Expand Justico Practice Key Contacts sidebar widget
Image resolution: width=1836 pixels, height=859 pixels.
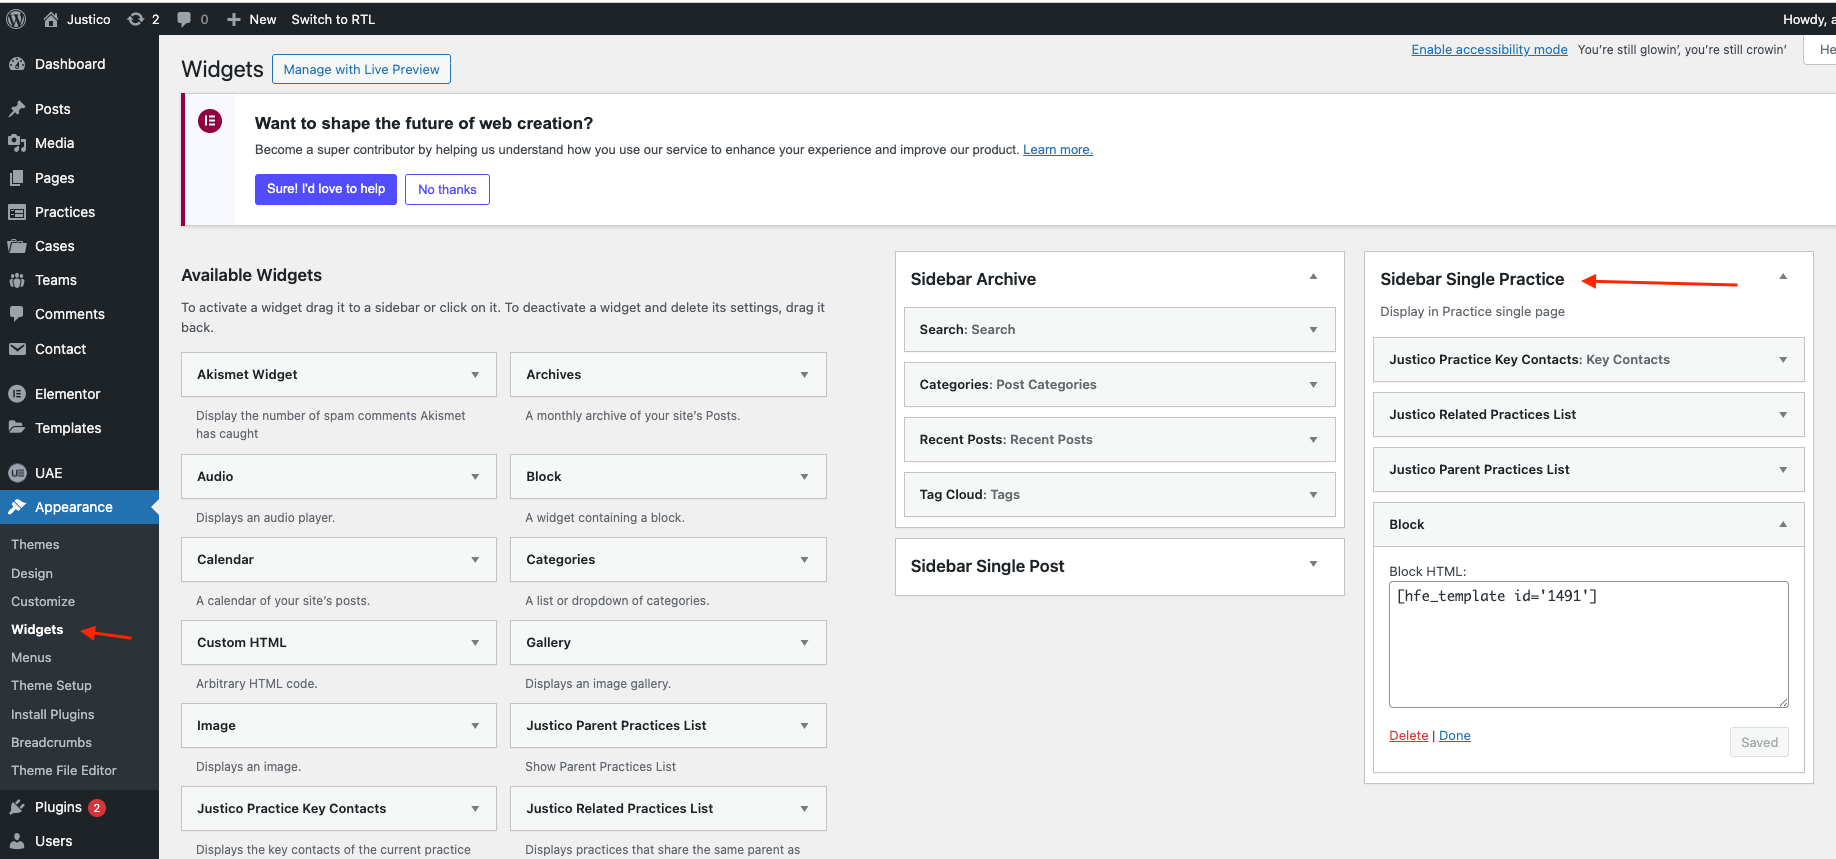click(1782, 360)
